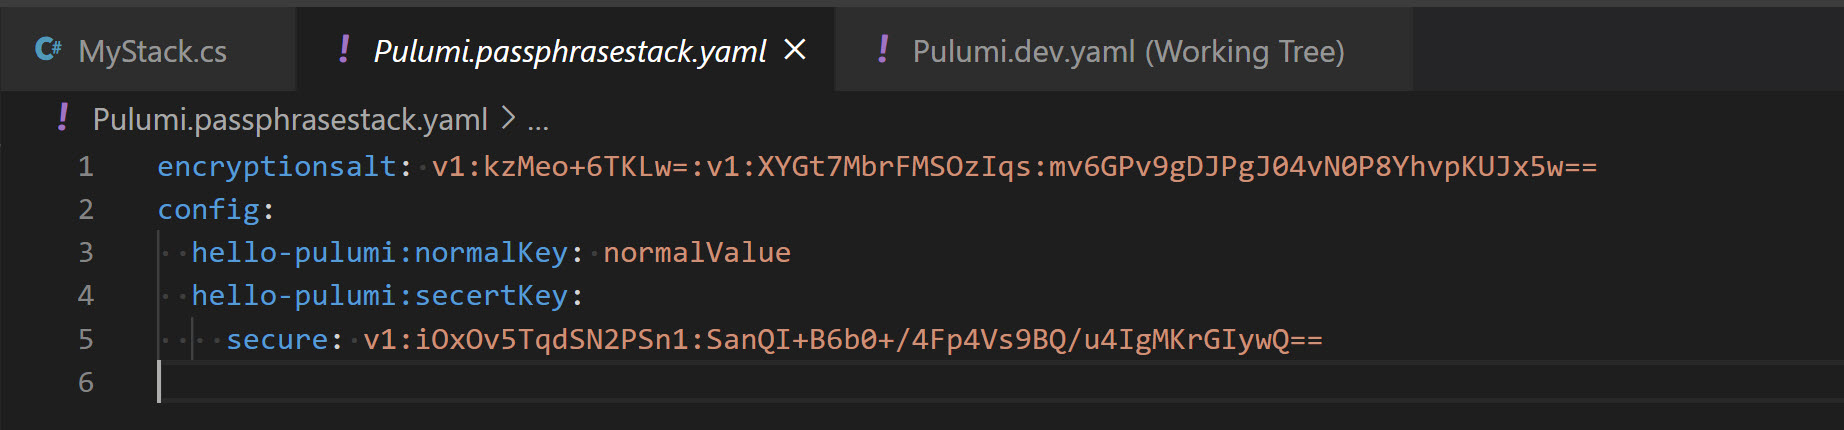Click line number 4 in gutter
The height and width of the screenshot is (430, 1844).
tap(86, 295)
